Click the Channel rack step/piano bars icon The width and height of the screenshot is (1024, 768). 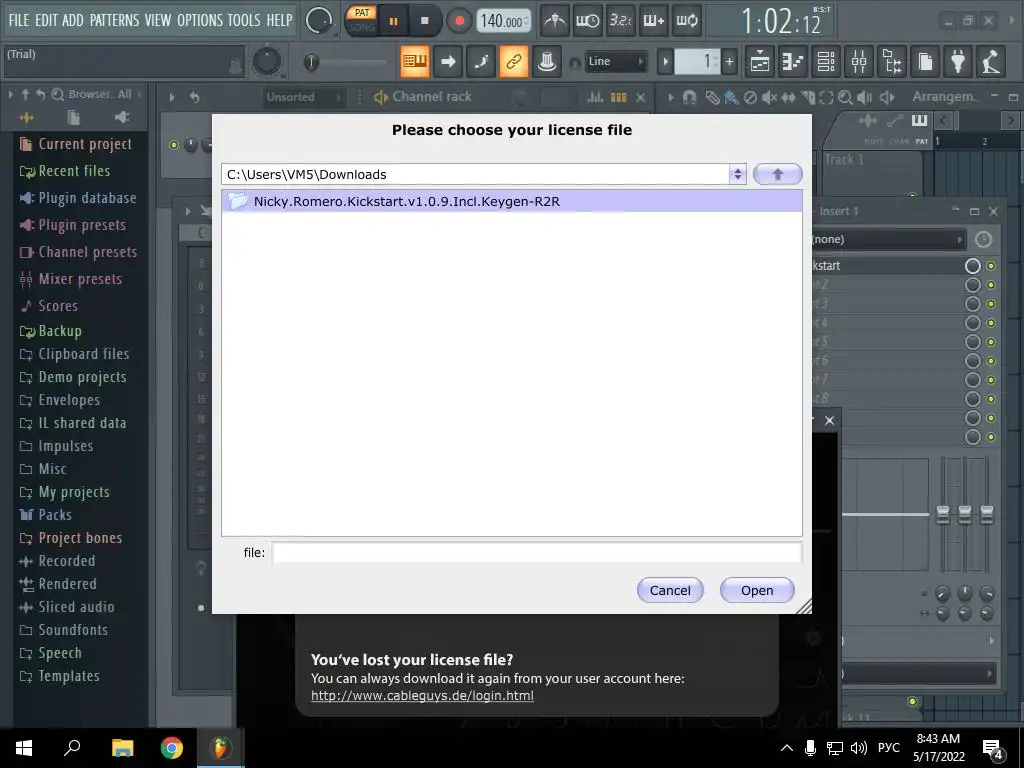pos(618,97)
